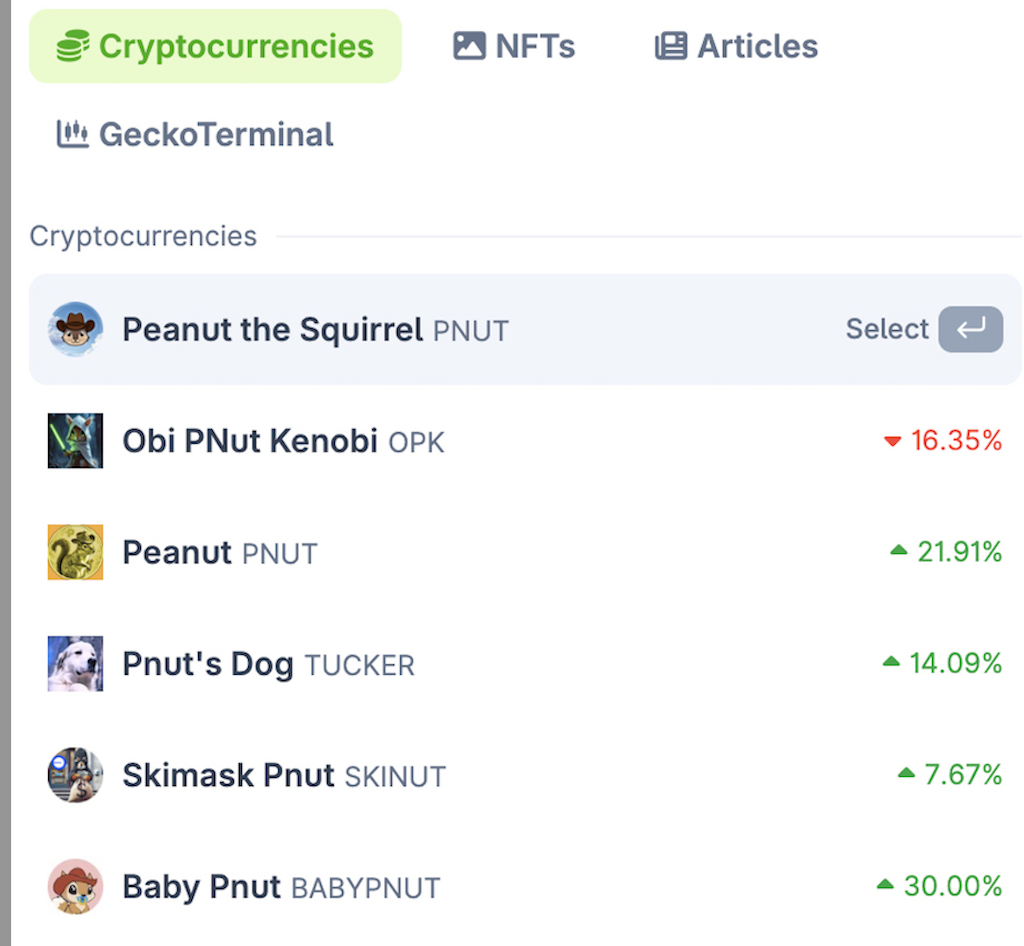
Task: Switch to the NFTs tab
Action: [x=515, y=46]
